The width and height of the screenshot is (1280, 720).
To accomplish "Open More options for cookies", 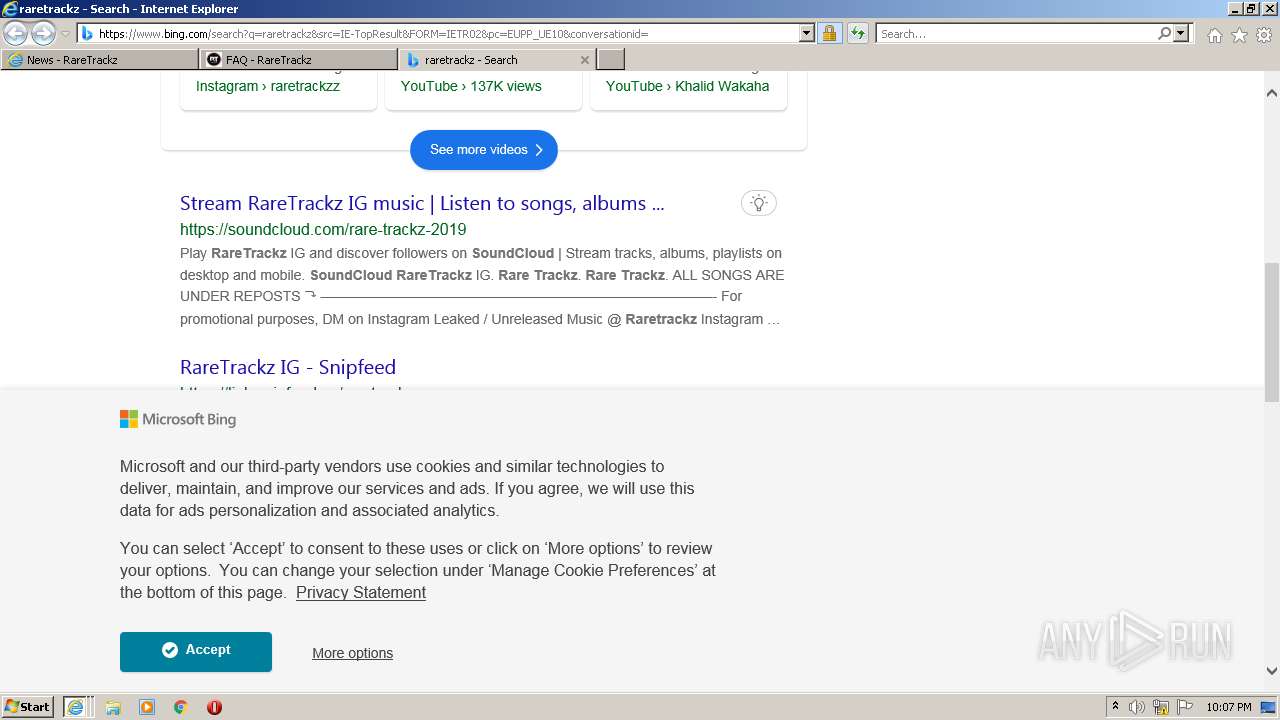I will 352,653.
